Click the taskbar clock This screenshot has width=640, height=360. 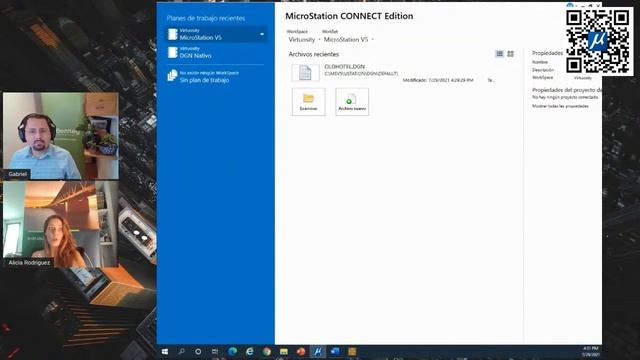click(x=591, y=351)
